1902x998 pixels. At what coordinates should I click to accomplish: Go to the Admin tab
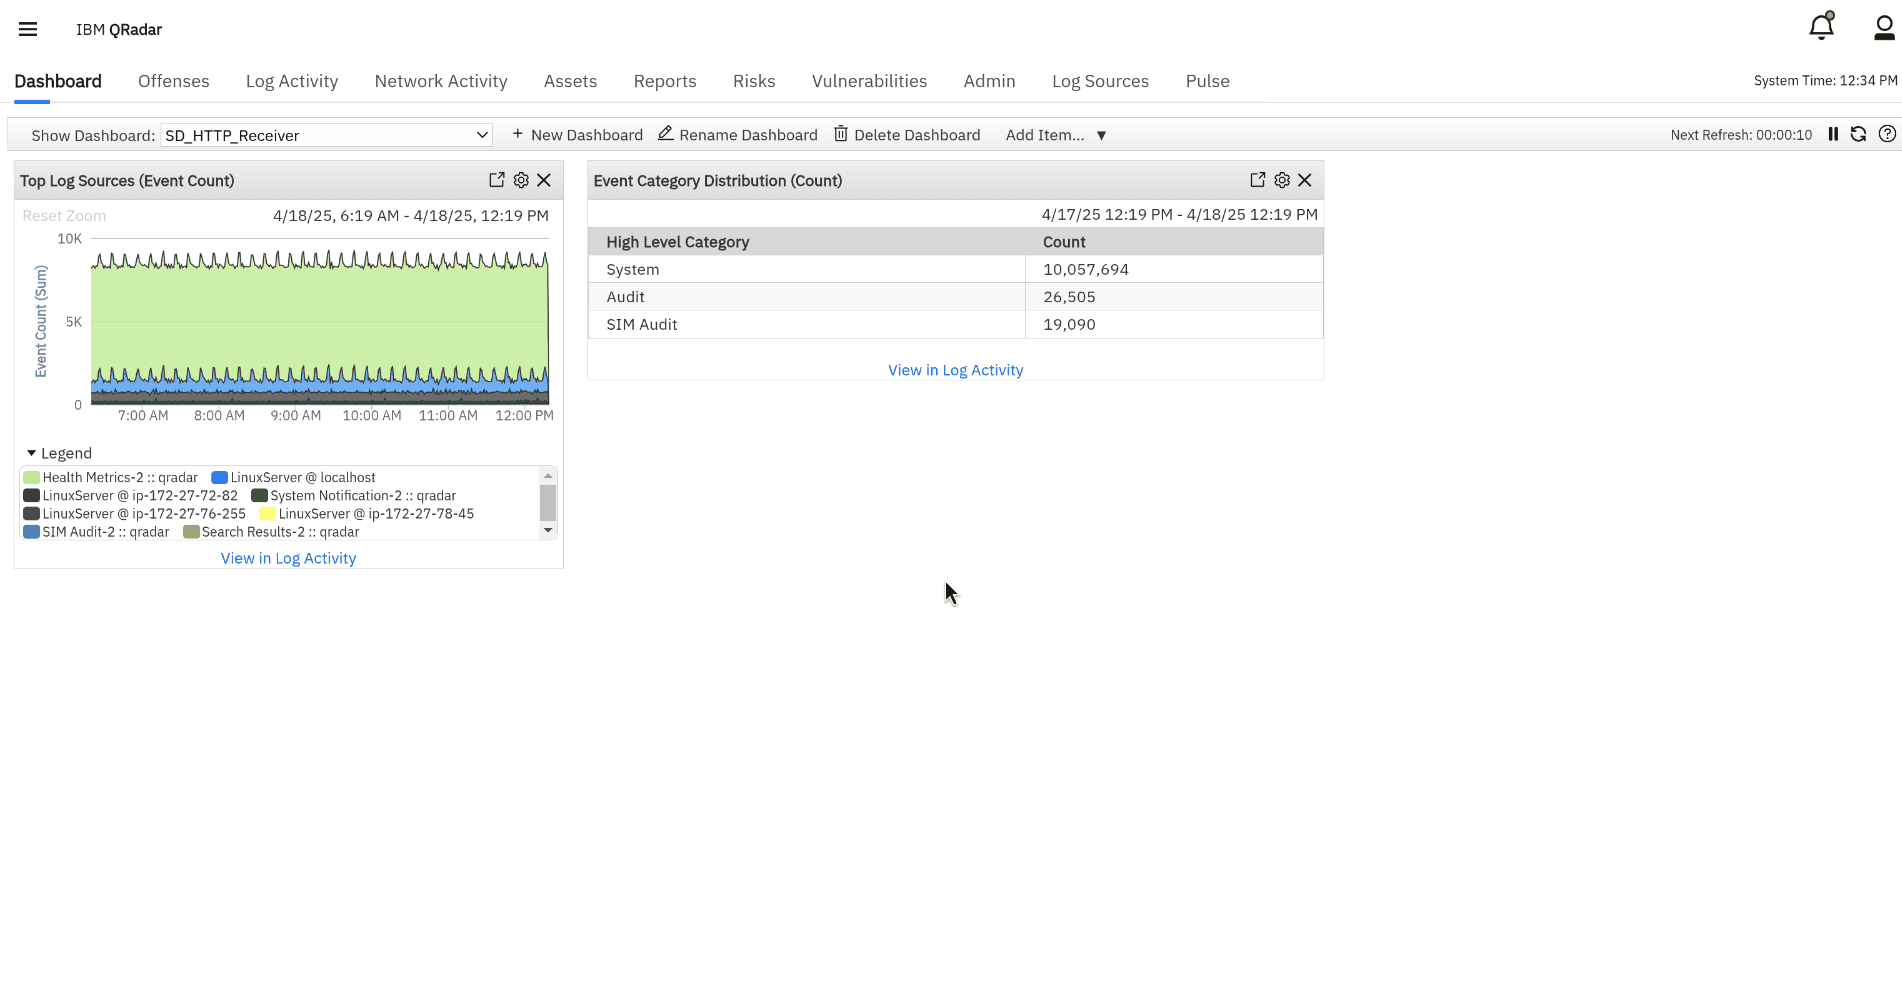click(x=989, y=81)
